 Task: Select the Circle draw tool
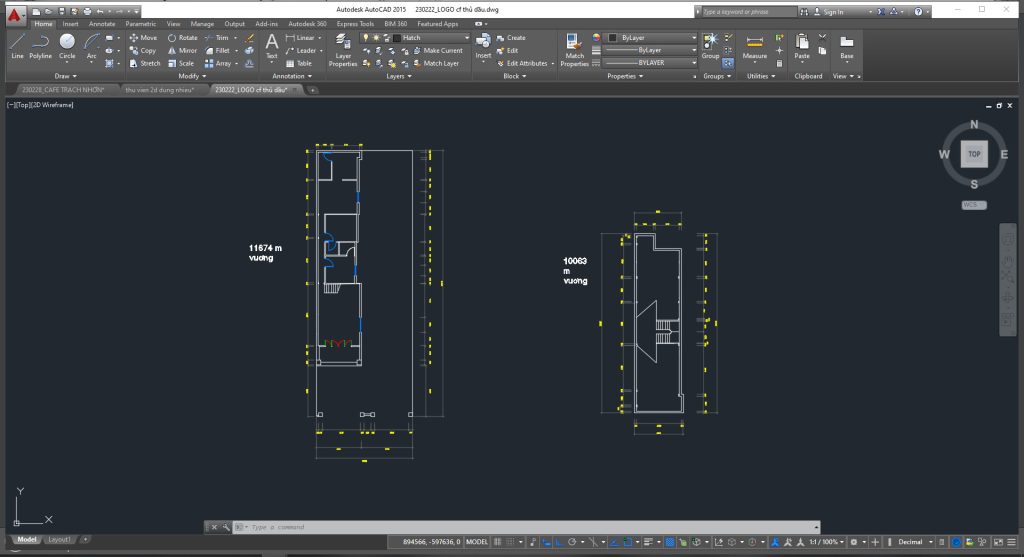67,46
